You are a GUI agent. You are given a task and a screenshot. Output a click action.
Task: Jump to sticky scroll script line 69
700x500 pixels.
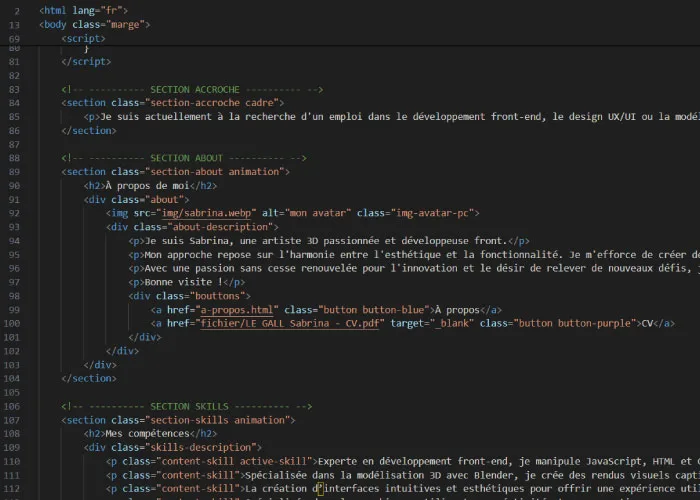pos(83,38)
